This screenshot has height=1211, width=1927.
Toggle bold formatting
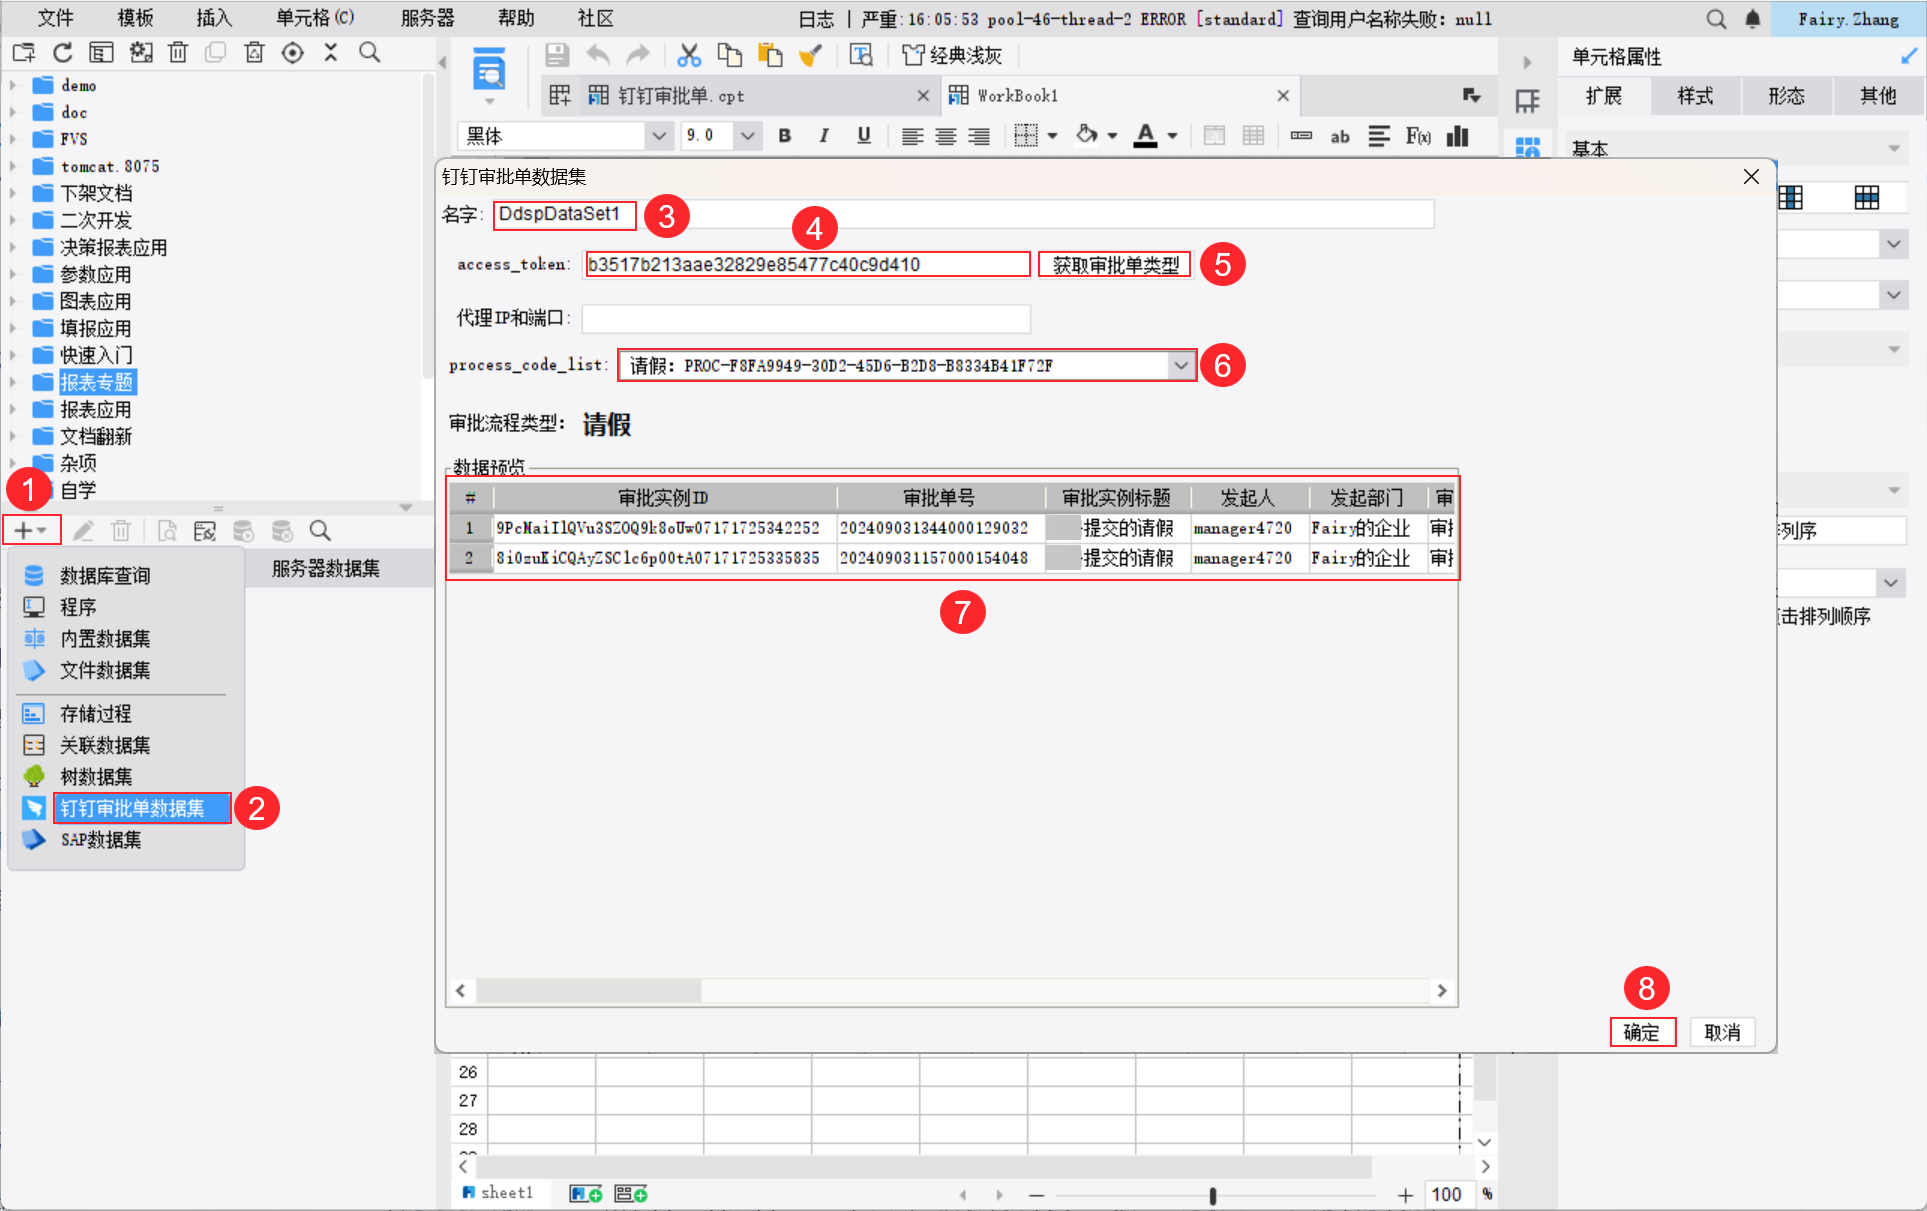[785, 136]
